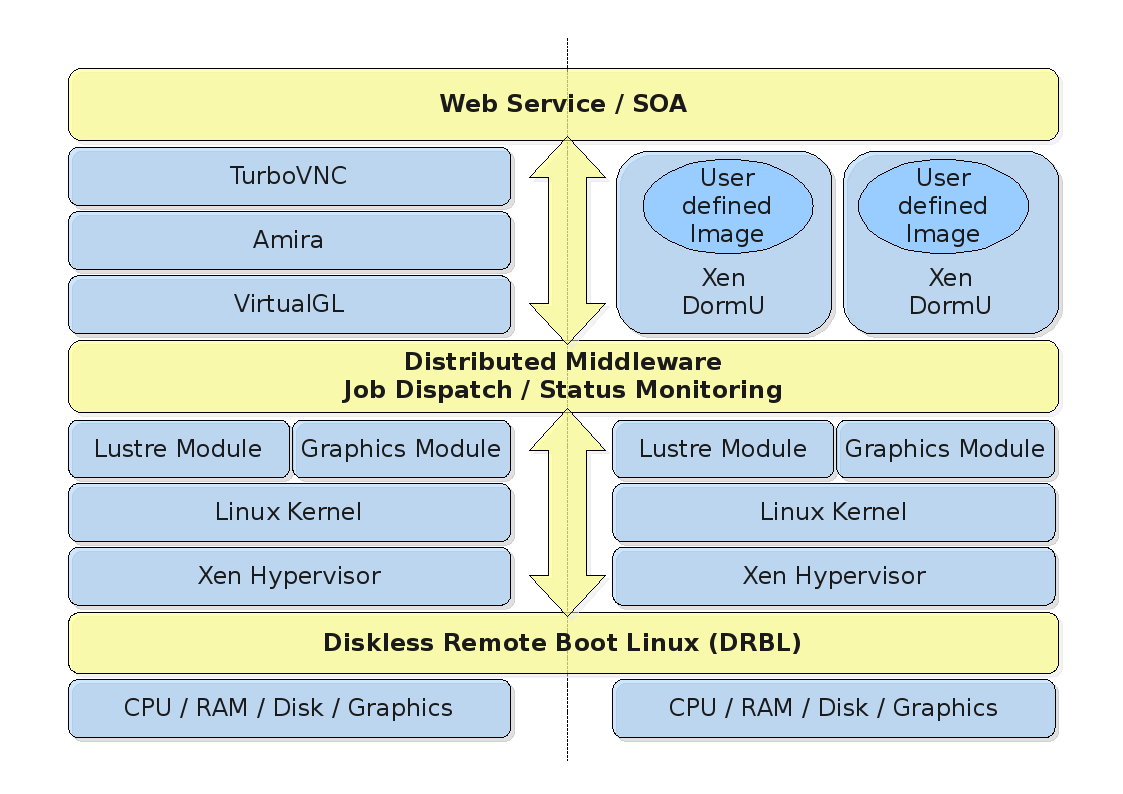Image resolution: width=1123 pixels, height=794 pixels.
Task: Select the TurboVNC block
Action: [289, 177]
